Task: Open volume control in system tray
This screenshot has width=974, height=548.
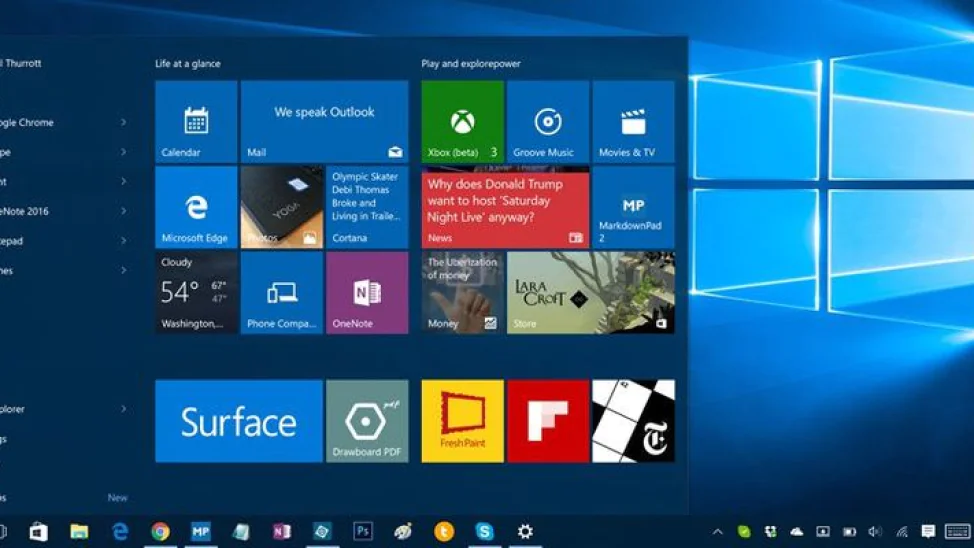Action: (x=875, y=532)
